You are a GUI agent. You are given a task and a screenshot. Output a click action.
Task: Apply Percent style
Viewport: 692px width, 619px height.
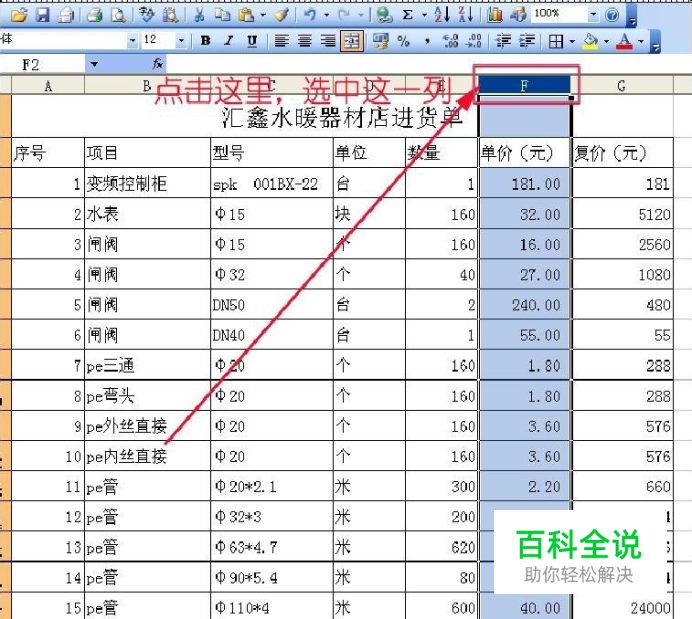(403, 41)
